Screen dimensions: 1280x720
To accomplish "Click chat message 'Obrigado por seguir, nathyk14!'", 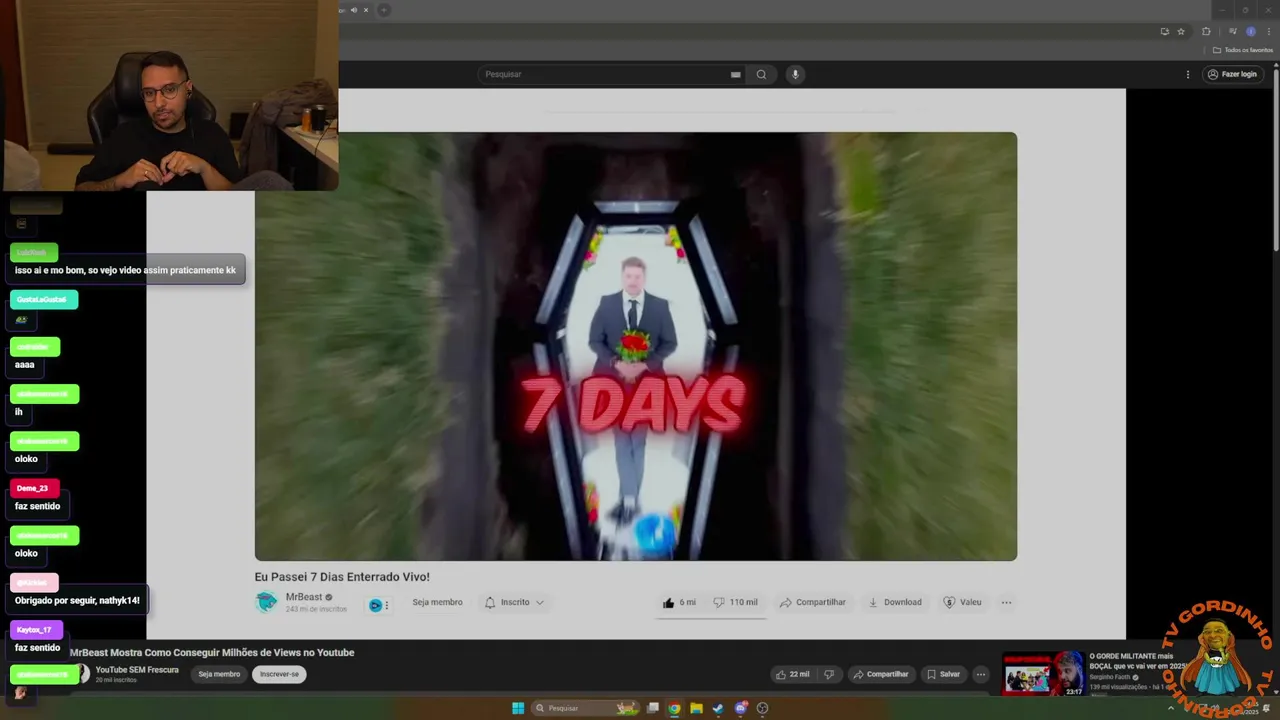I will pyautogui.click(x=77, y=600).
